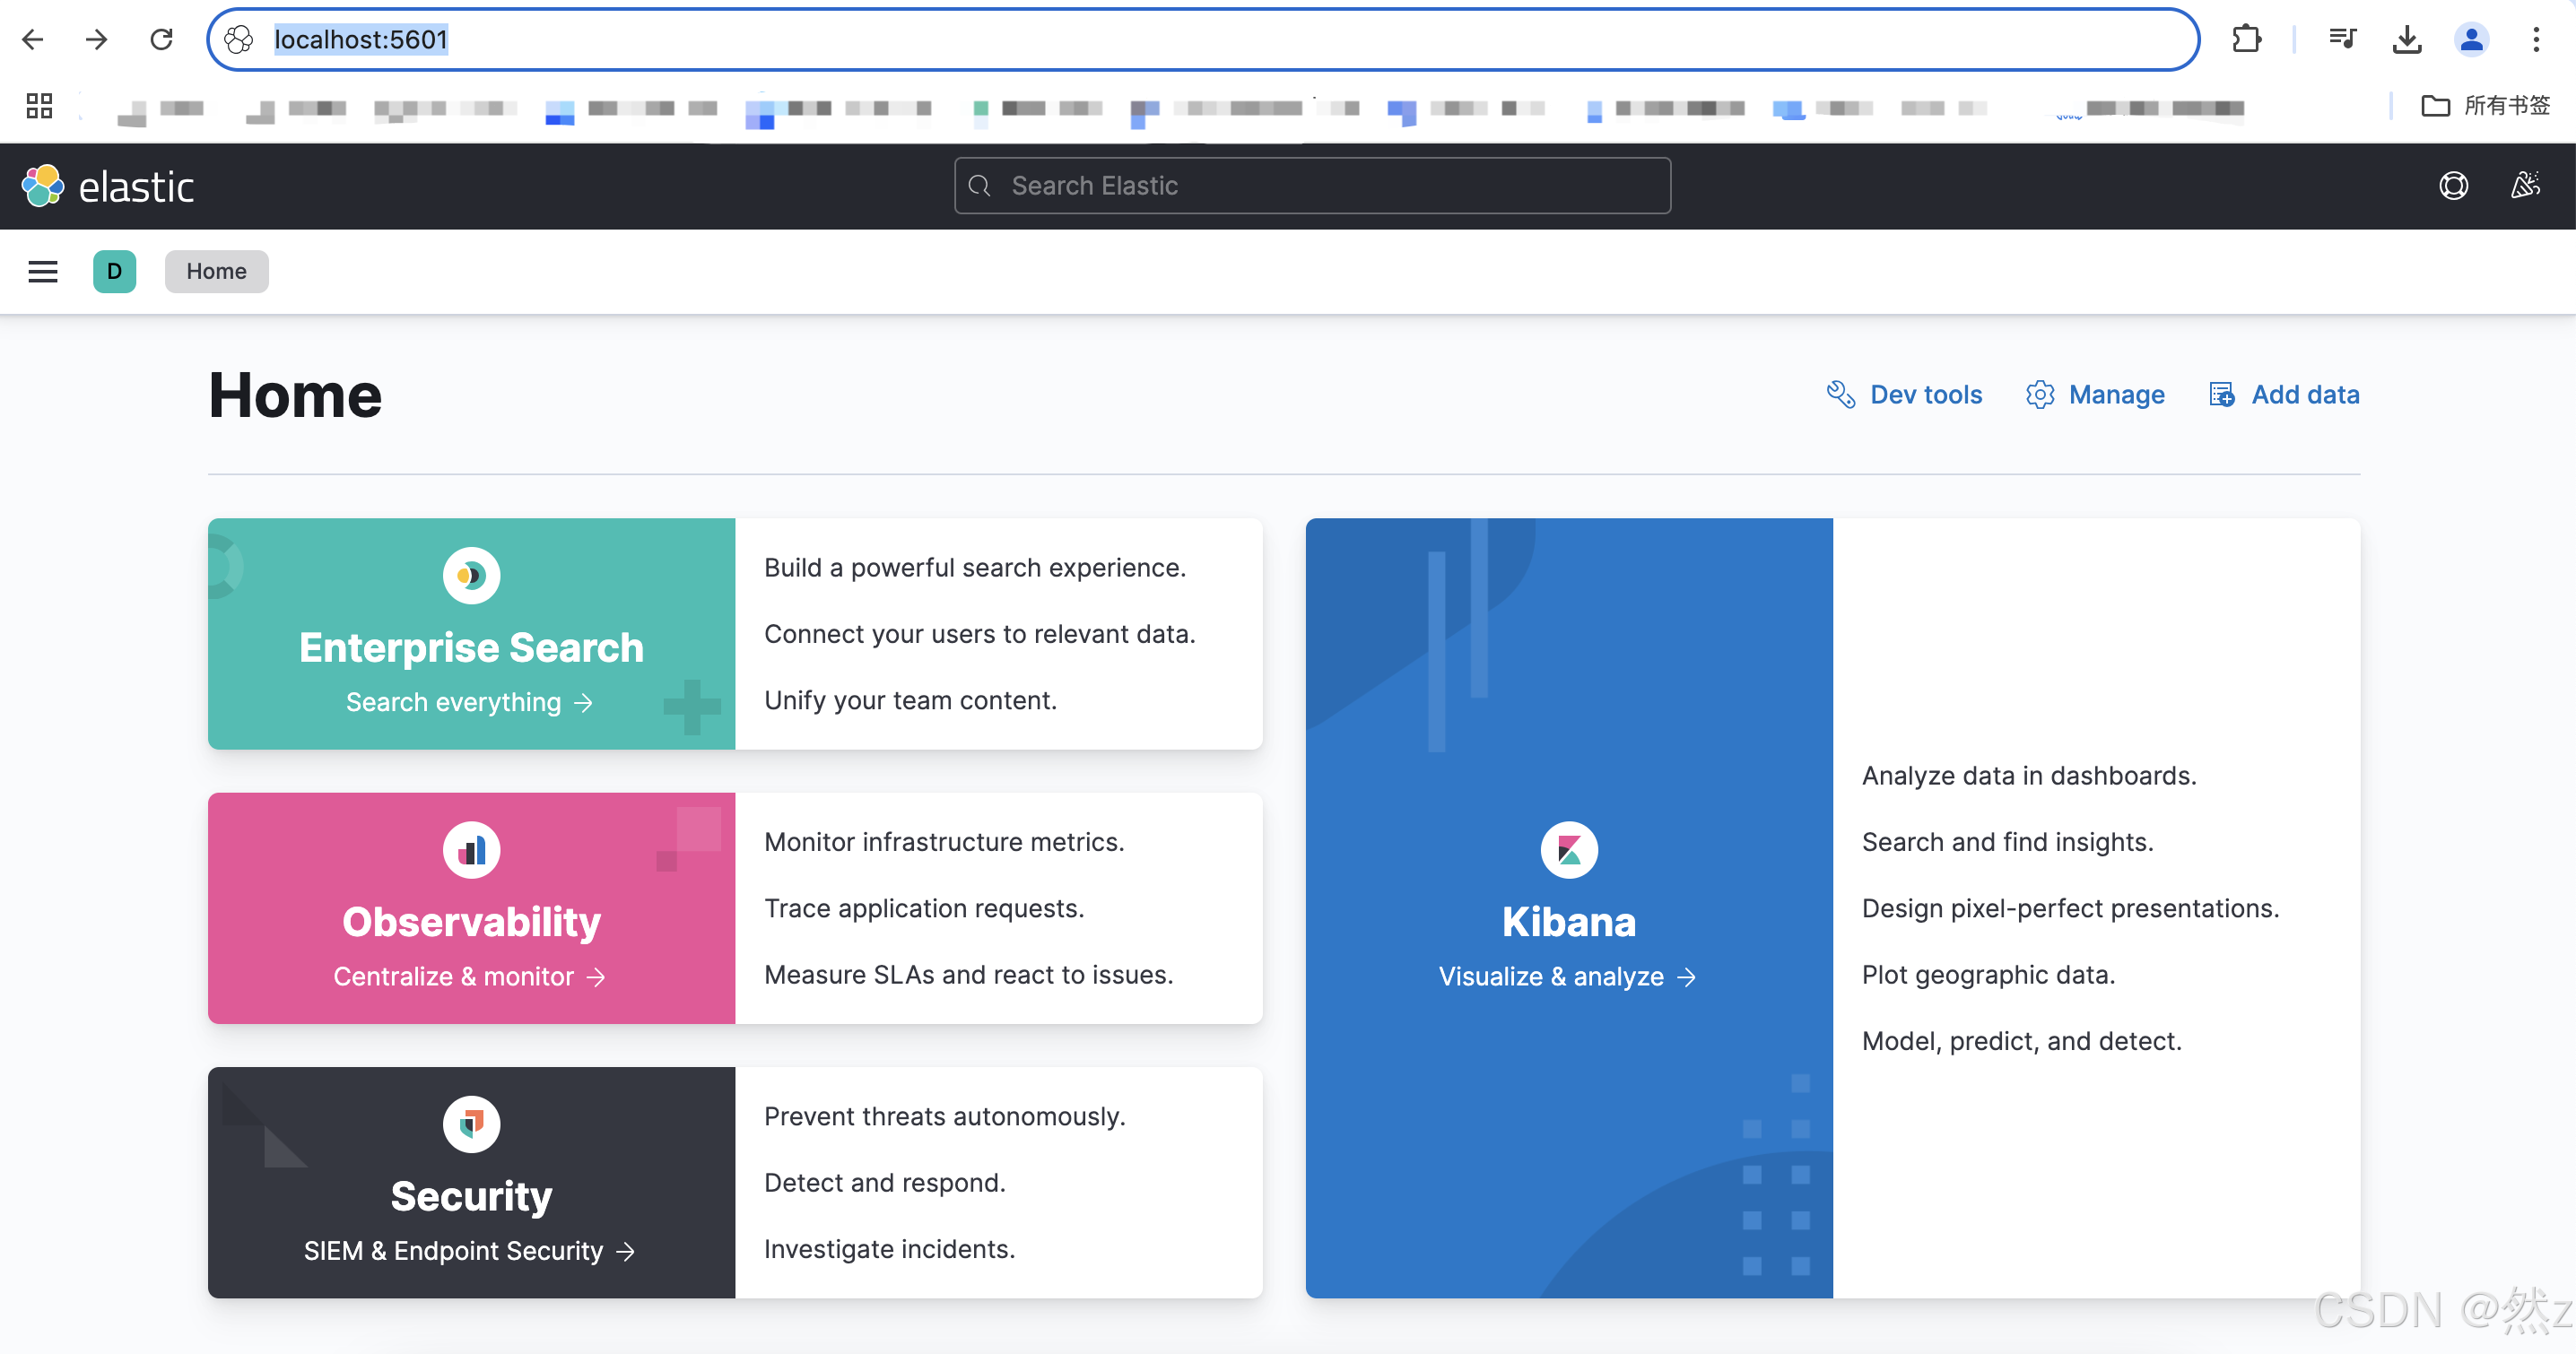Click the Observability chart icon
The height and width of the screenshot is (1354, 2576).
click(471, 850)
